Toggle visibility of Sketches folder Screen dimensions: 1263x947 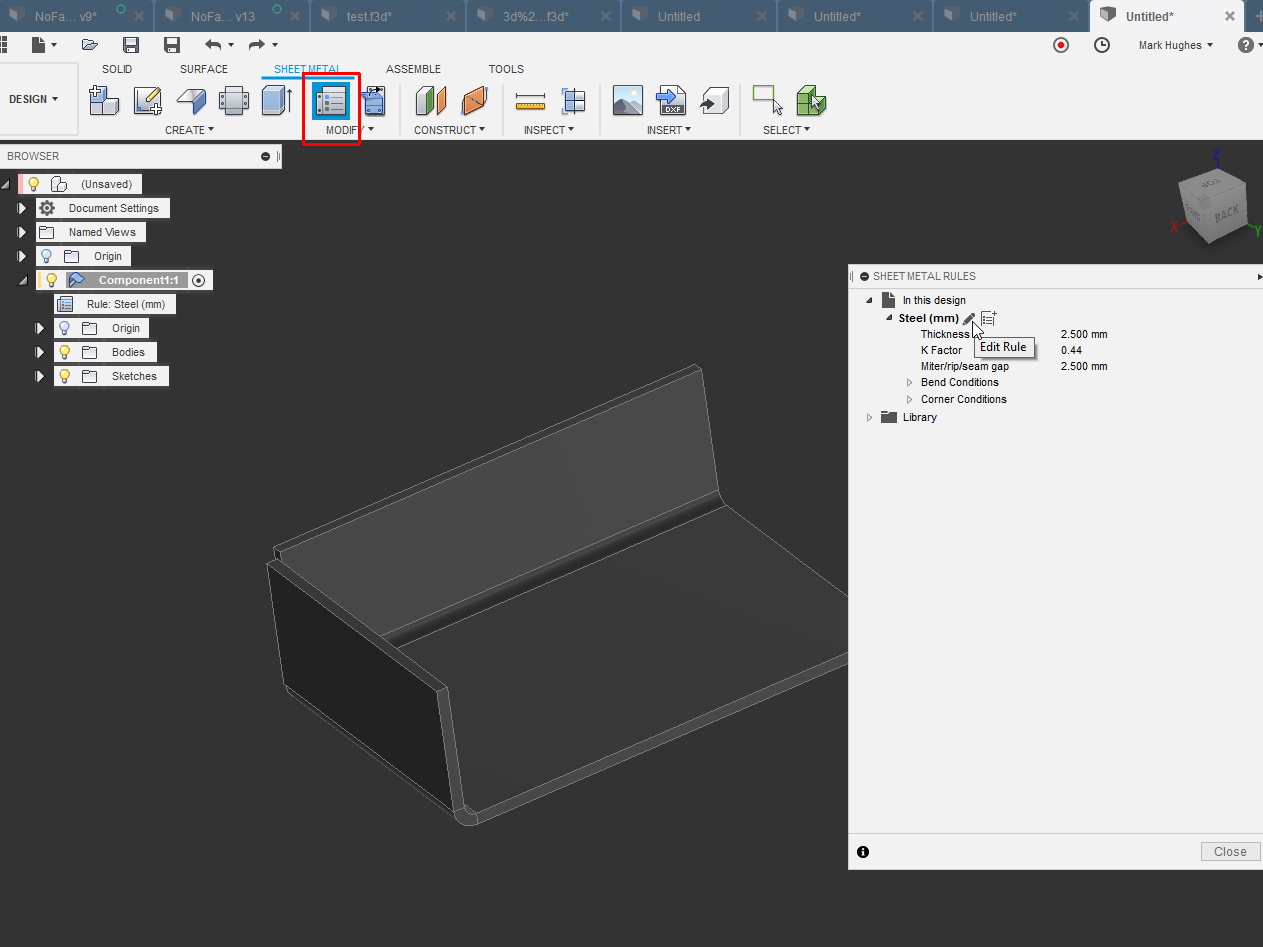point(65,376)
